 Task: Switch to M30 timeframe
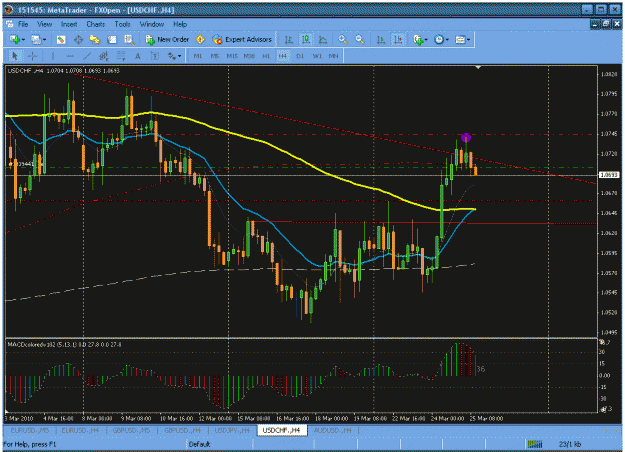coord(249,56)
